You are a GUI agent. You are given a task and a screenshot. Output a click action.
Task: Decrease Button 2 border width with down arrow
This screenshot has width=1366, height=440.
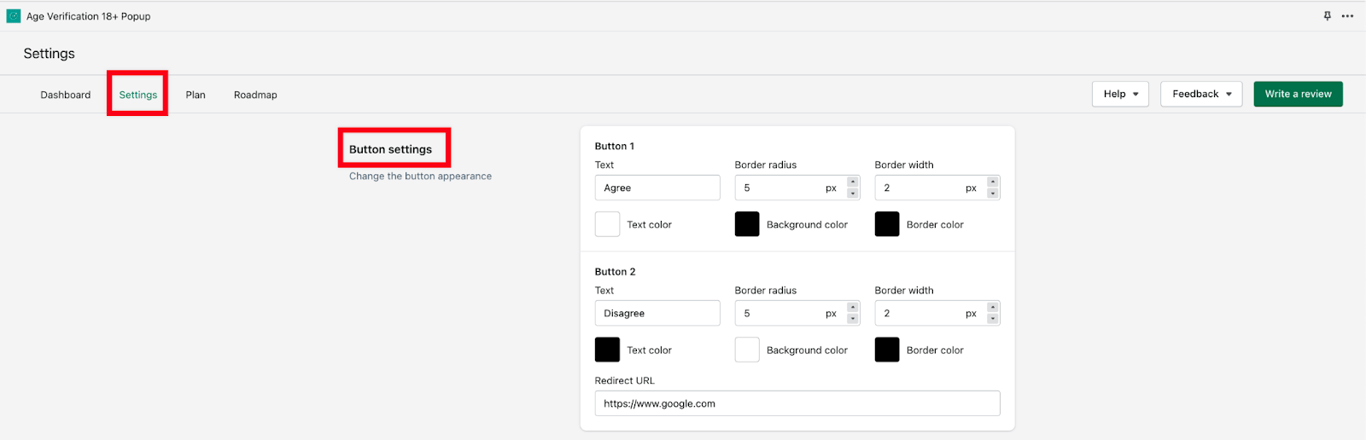[993, 319]
